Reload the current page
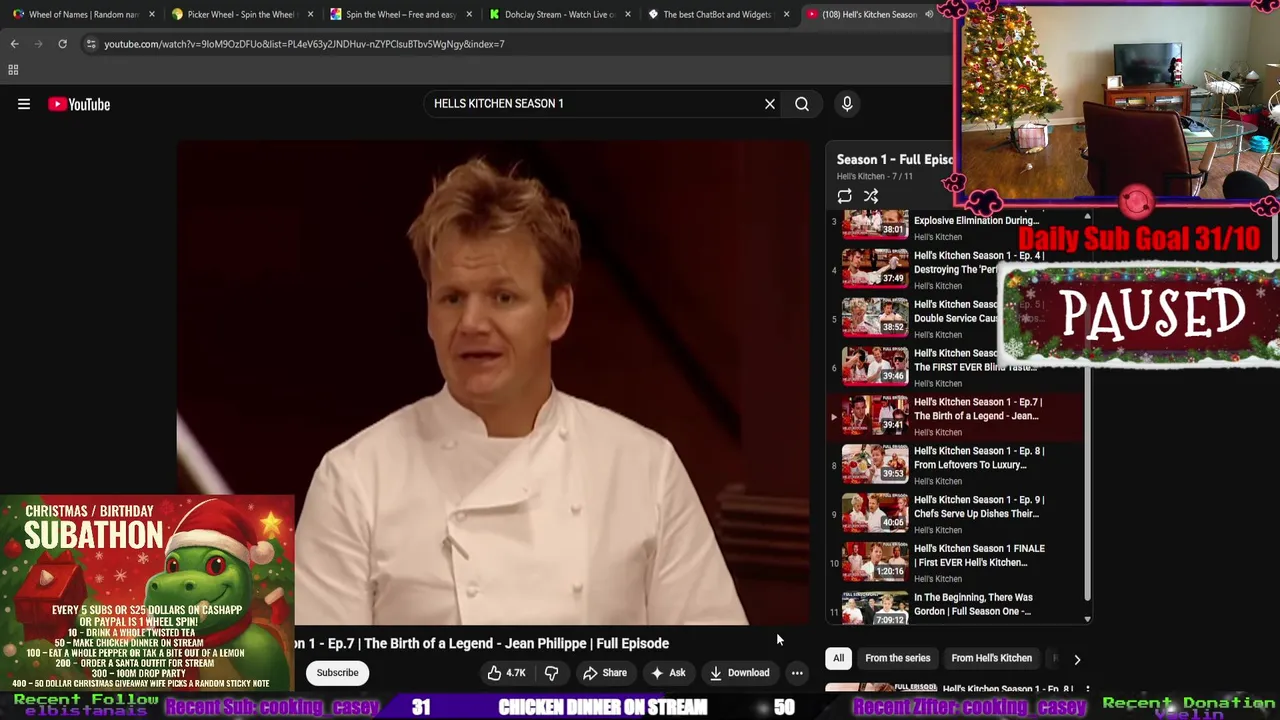Image resolution: width=1280 pixels, height=720 pixels. [x=62, y=44]
